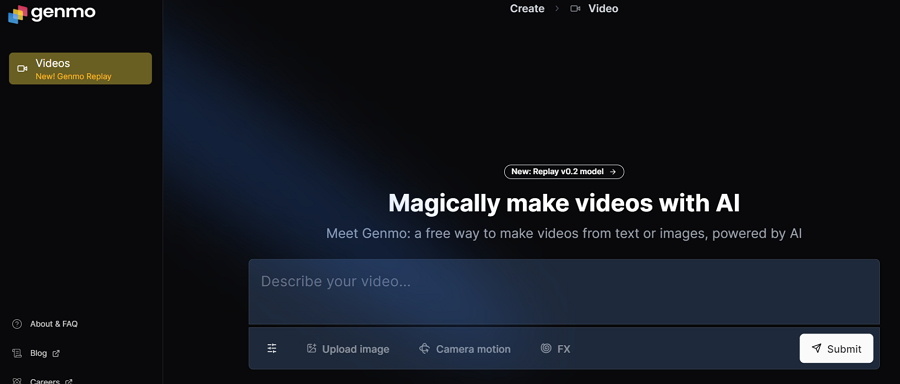Click the camera icon in the breadcrumb

point(575,9)
